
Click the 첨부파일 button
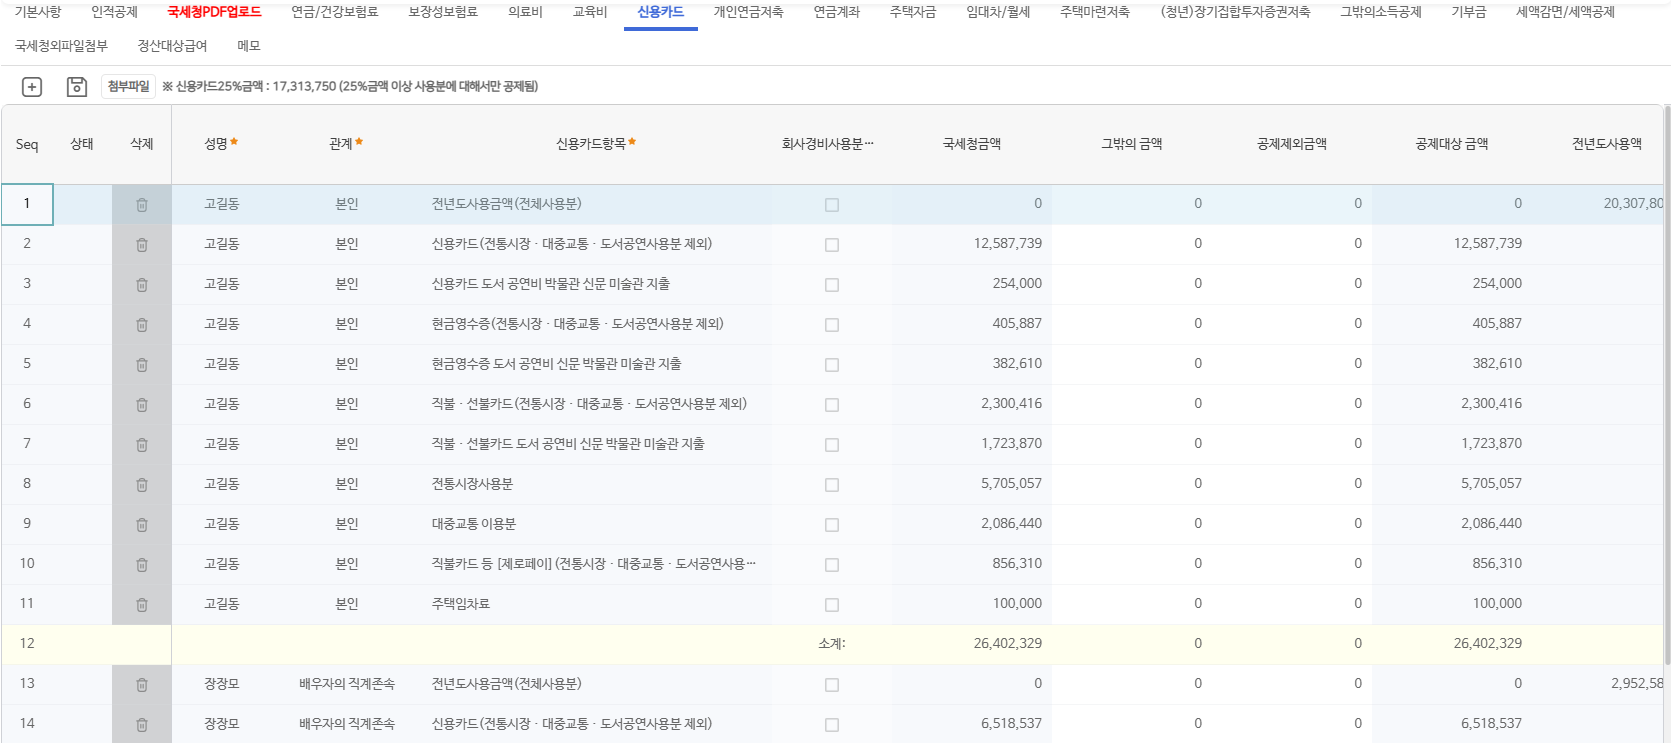click(128, 87)
